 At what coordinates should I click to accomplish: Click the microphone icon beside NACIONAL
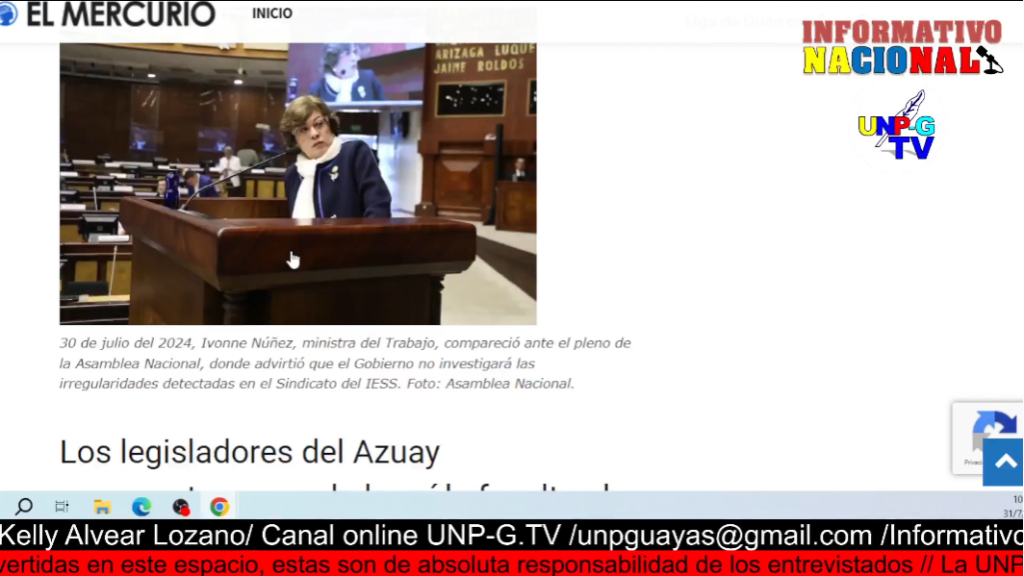(x=989, y=60)
